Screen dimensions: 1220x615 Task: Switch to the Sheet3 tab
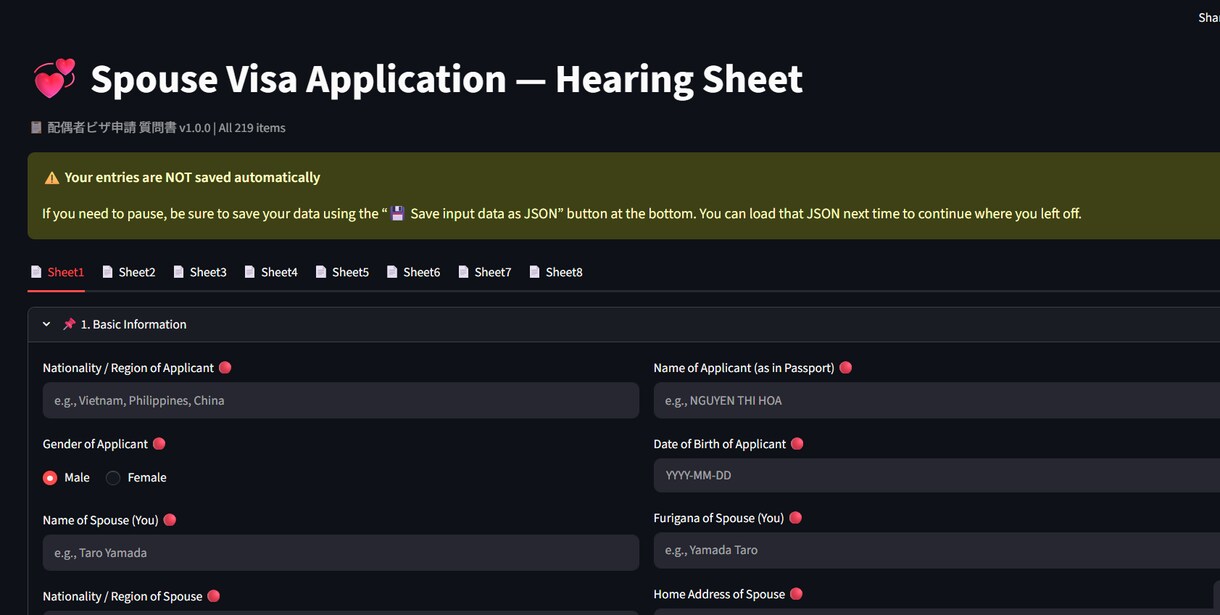coord(200,272)
